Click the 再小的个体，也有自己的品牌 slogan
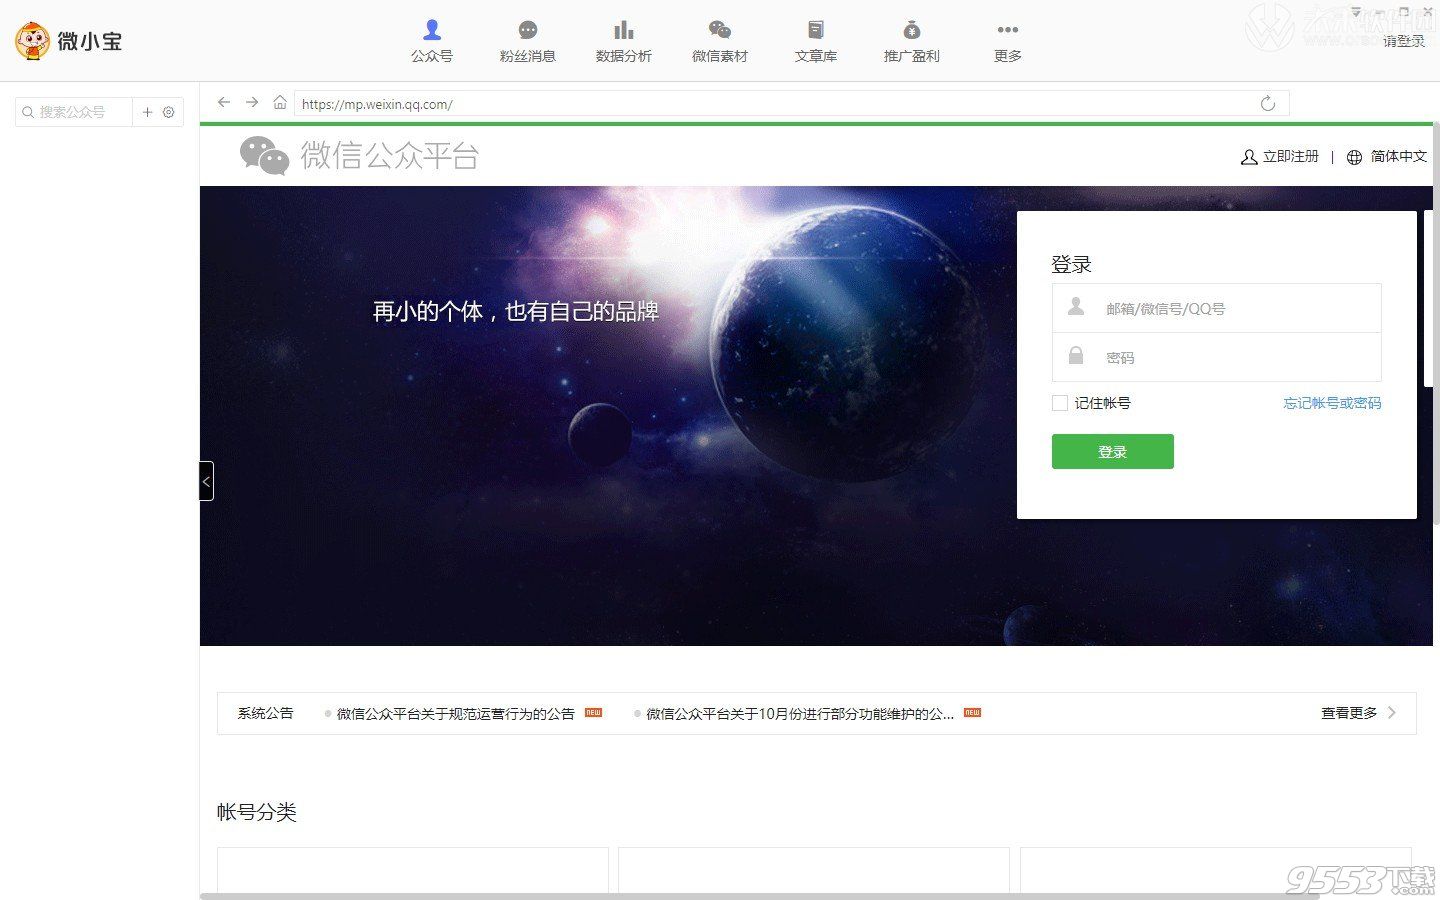 tap(516, 312)
